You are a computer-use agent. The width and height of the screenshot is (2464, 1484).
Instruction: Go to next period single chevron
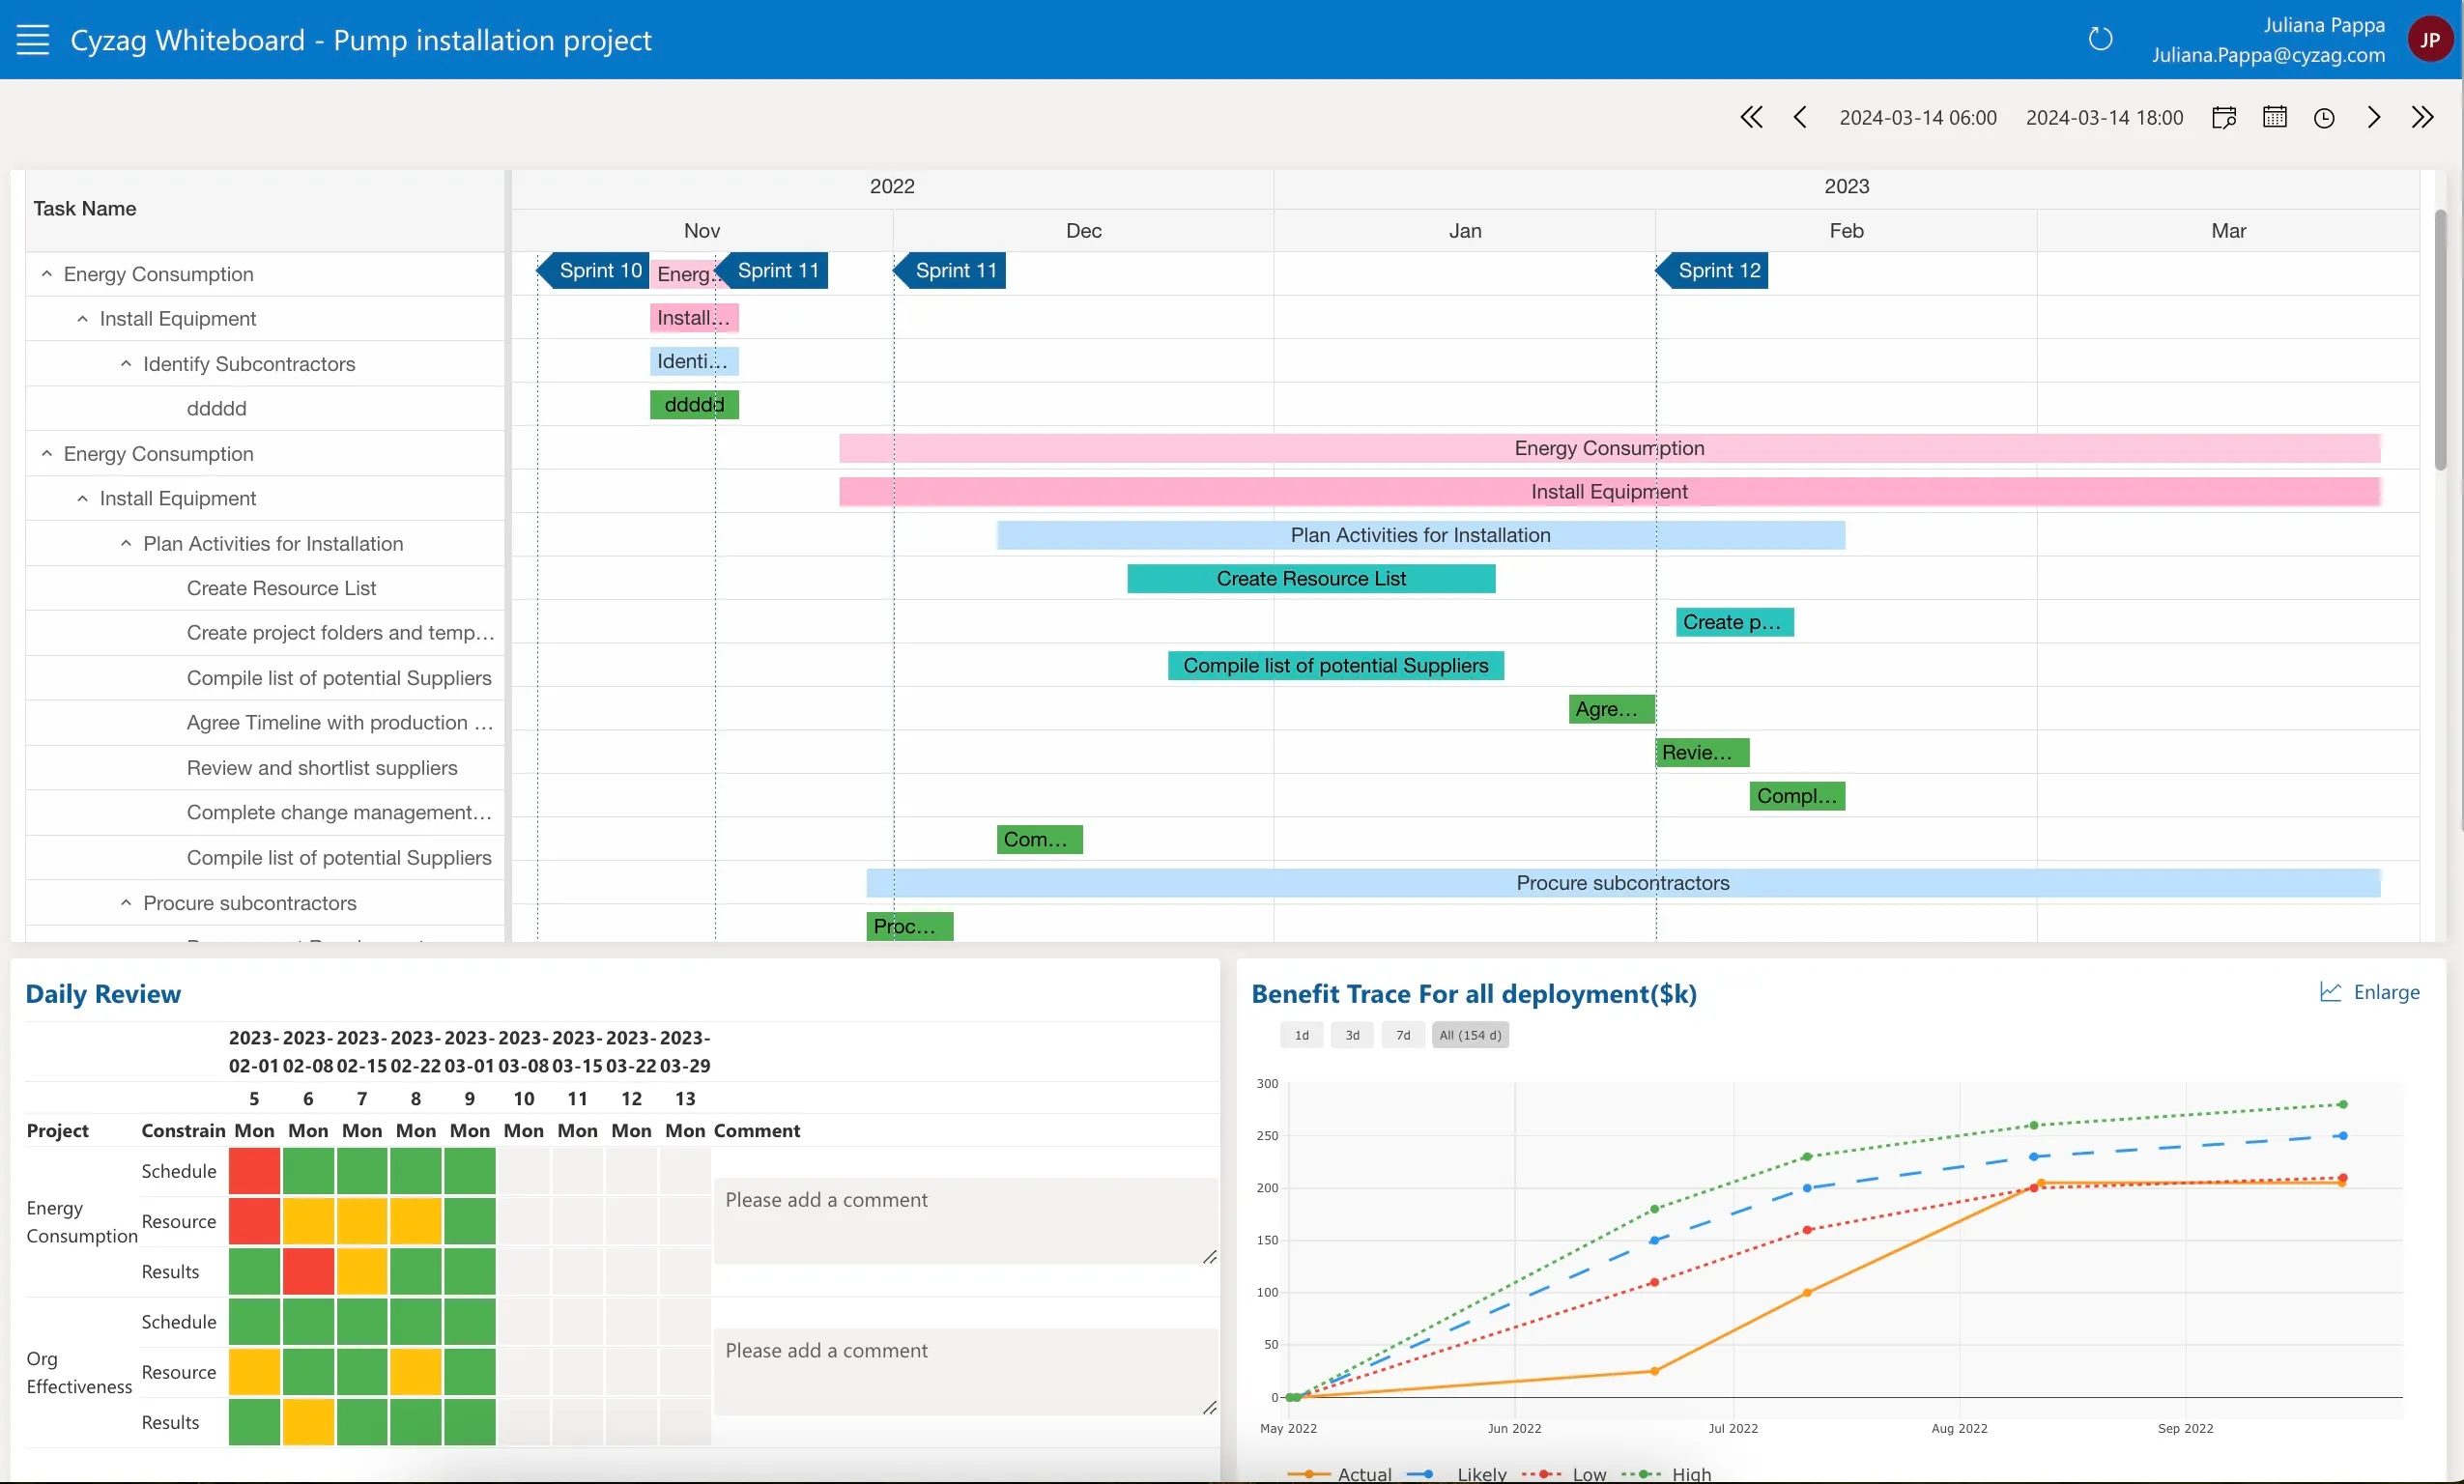click(x=2374, y=118)
